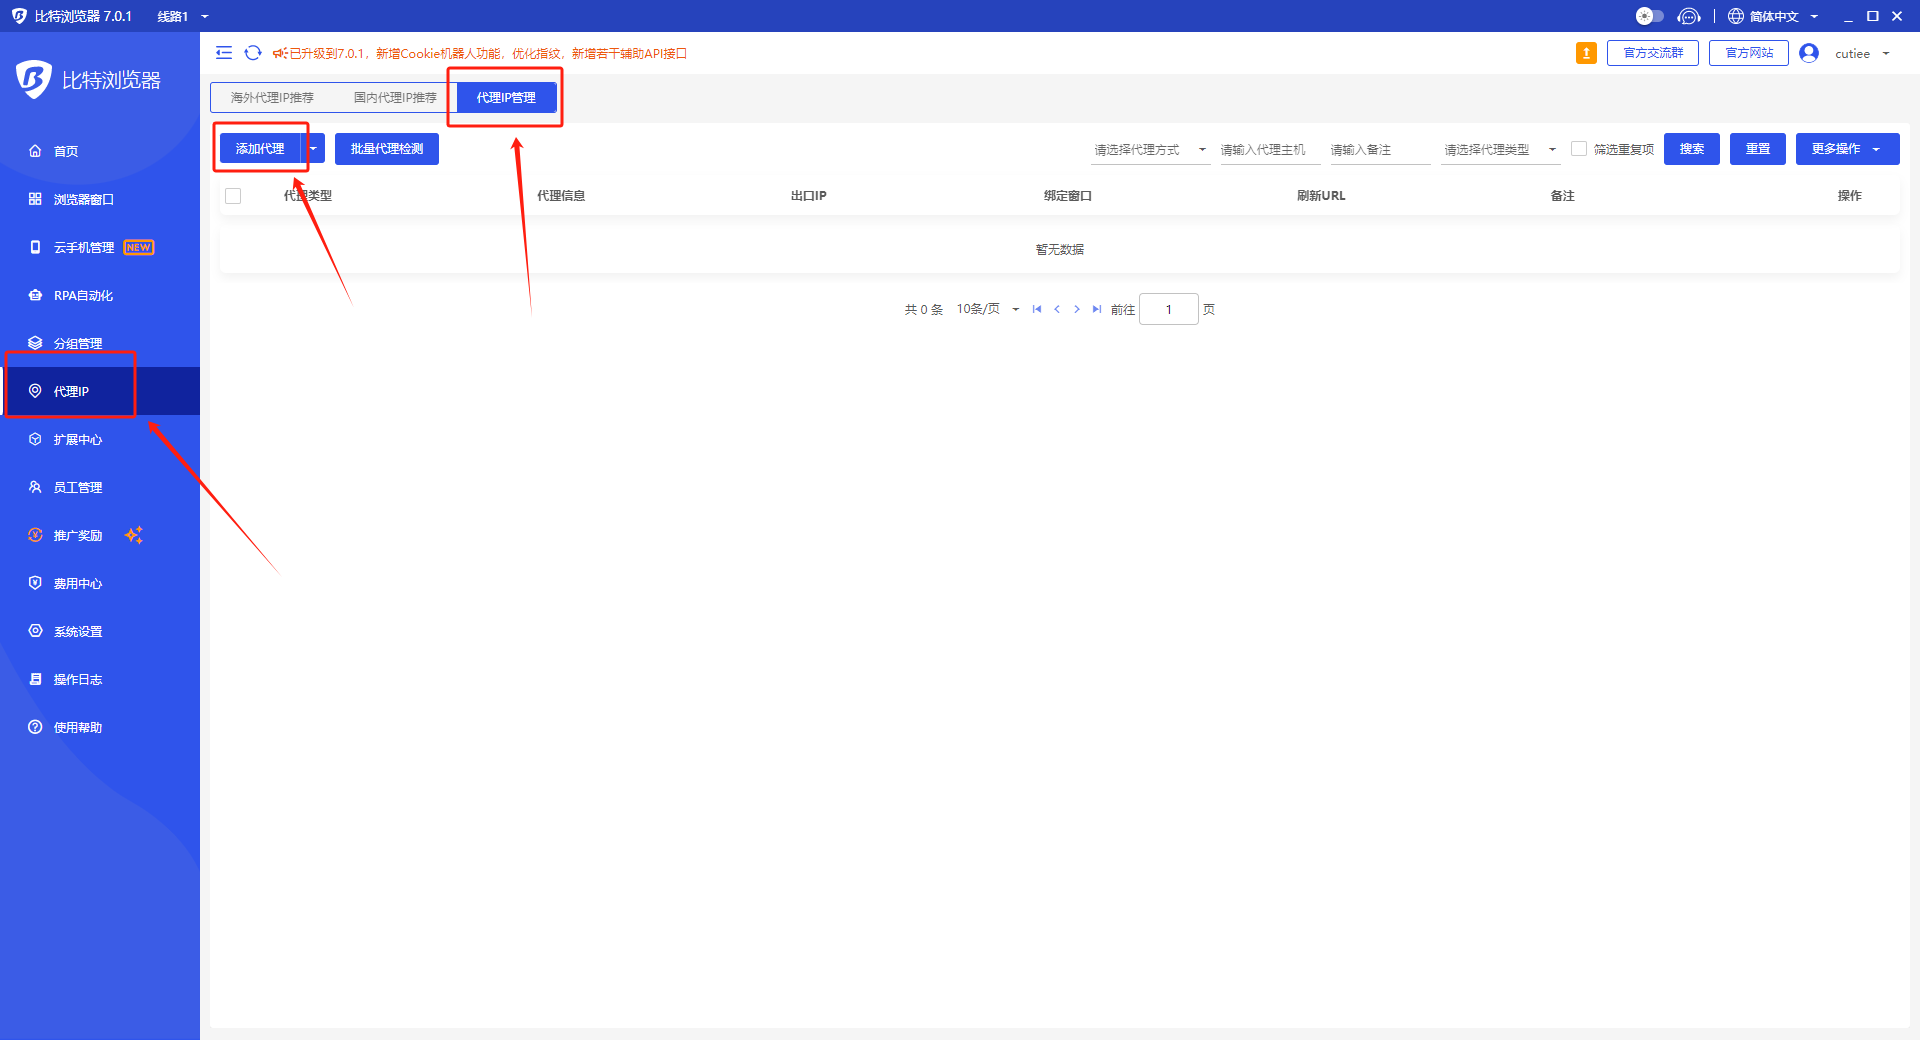
Task: Switch to the 海外代理IP推荐 tab
Action: (272, 97)
